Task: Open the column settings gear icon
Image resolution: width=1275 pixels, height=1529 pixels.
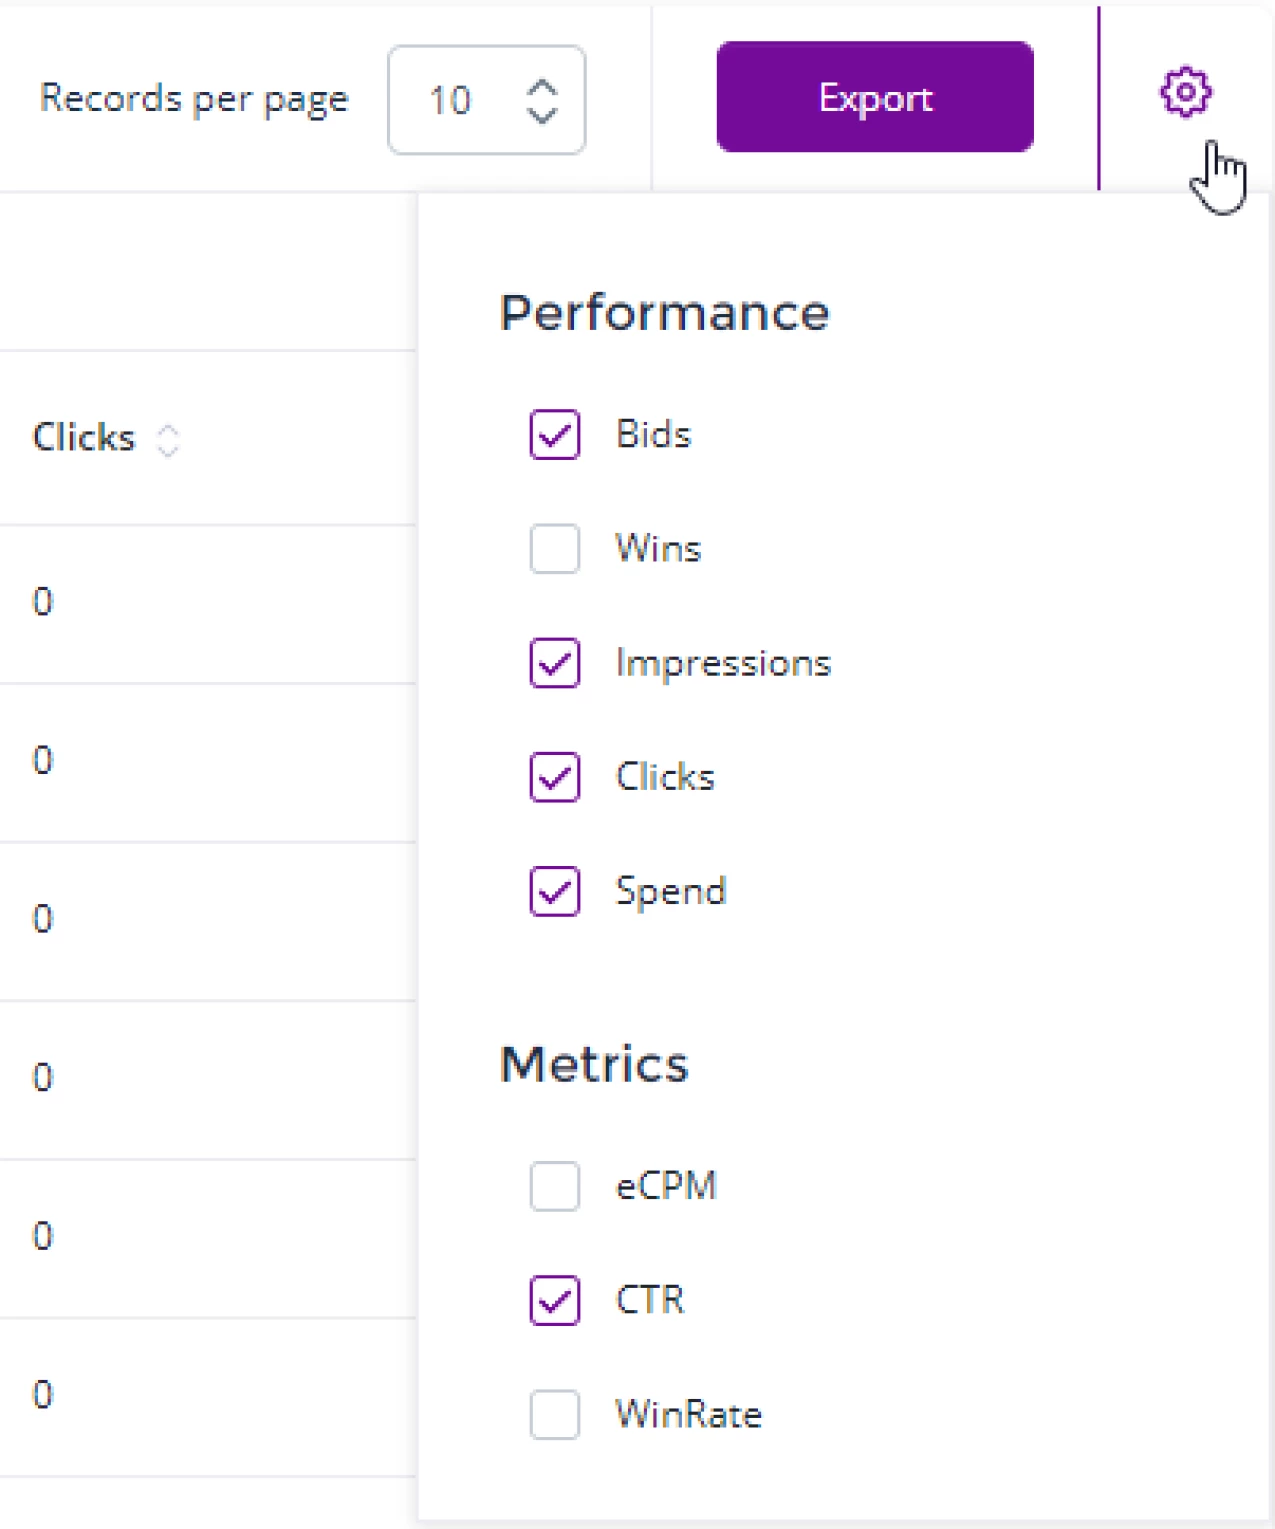Action: pos(1184,92)
